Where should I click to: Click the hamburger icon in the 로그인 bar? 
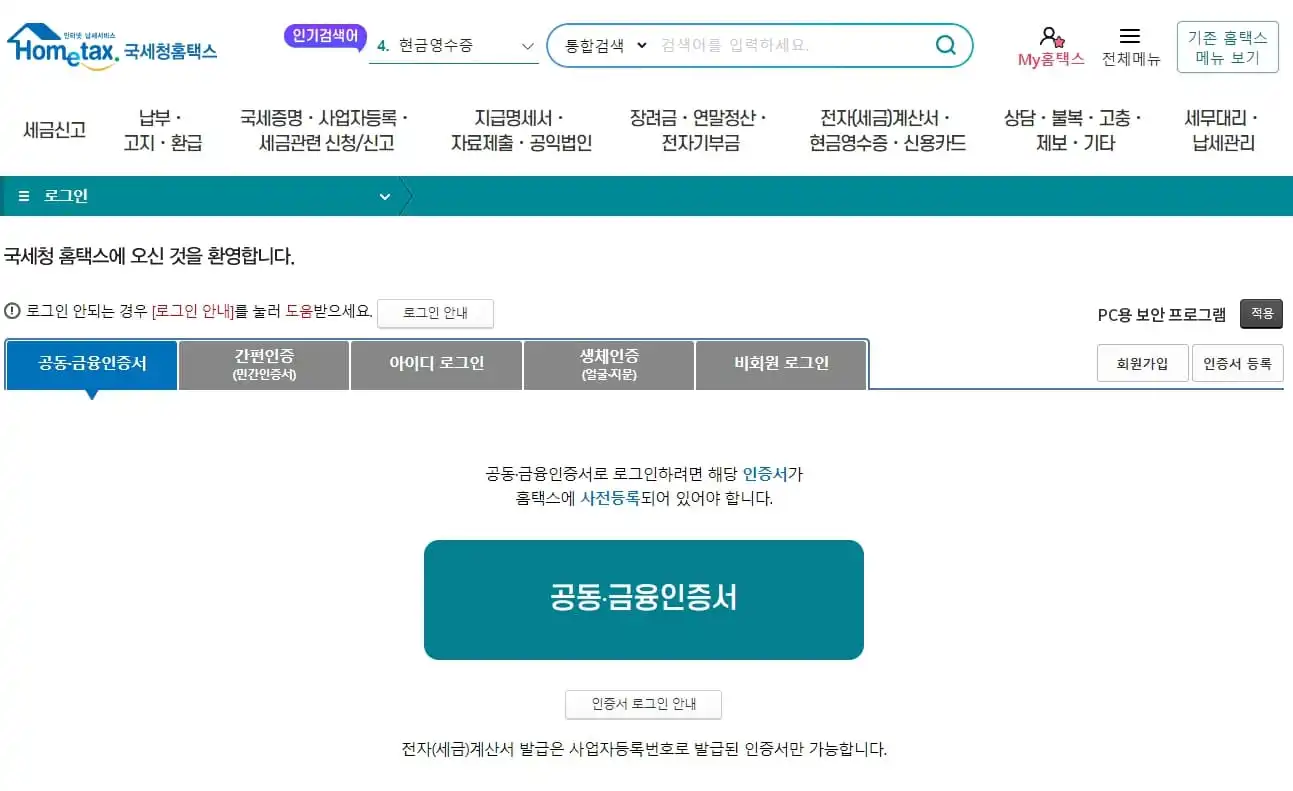[22, 196]
